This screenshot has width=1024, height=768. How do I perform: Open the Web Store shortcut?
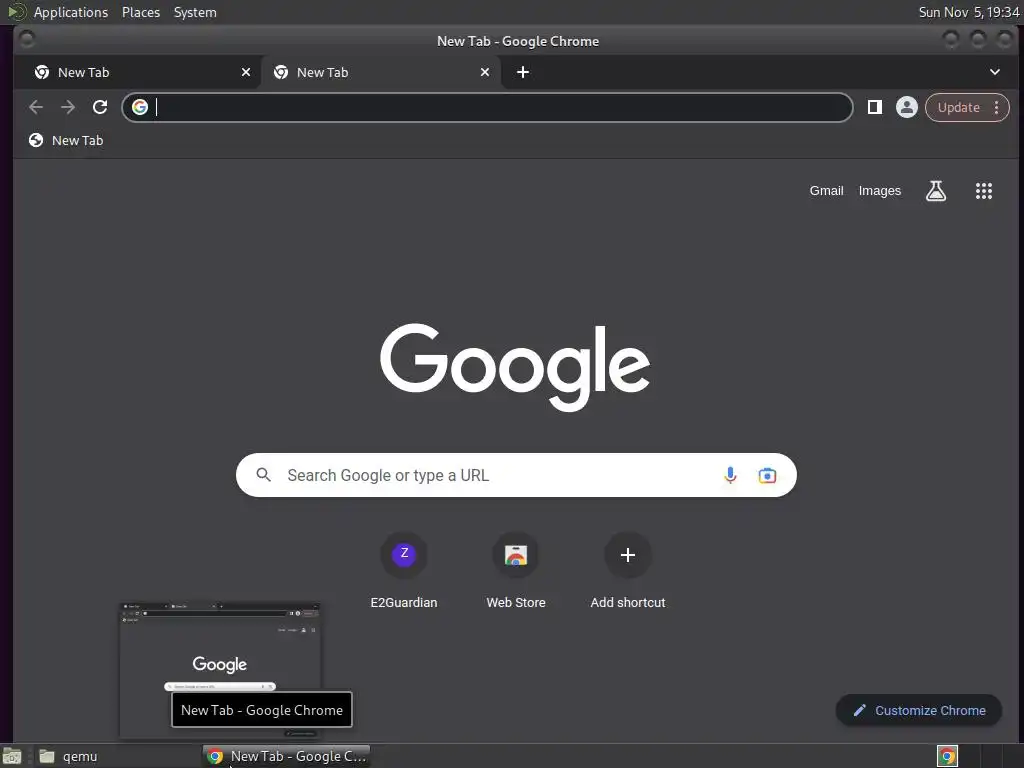[516, 570]
